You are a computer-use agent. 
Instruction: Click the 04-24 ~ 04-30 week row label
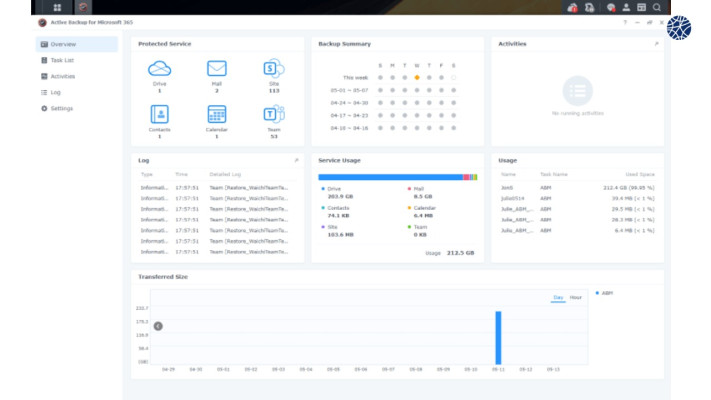click(349, 103)
